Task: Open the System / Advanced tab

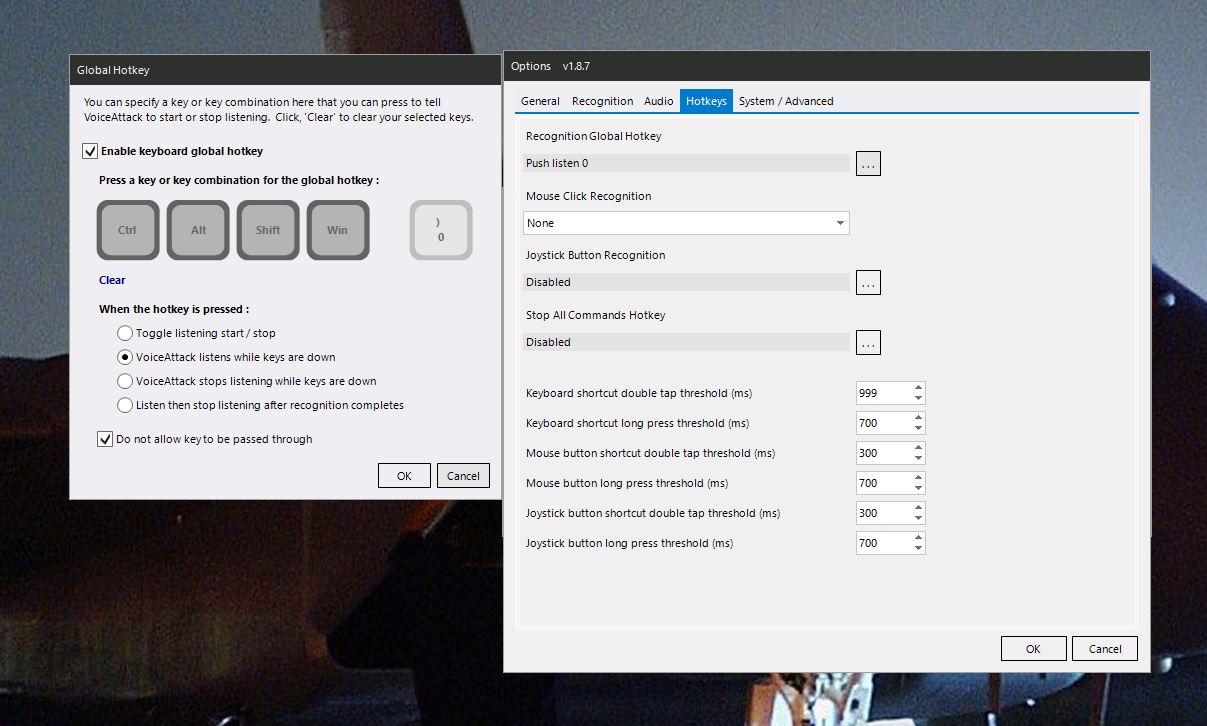Action: pos(786,101)
